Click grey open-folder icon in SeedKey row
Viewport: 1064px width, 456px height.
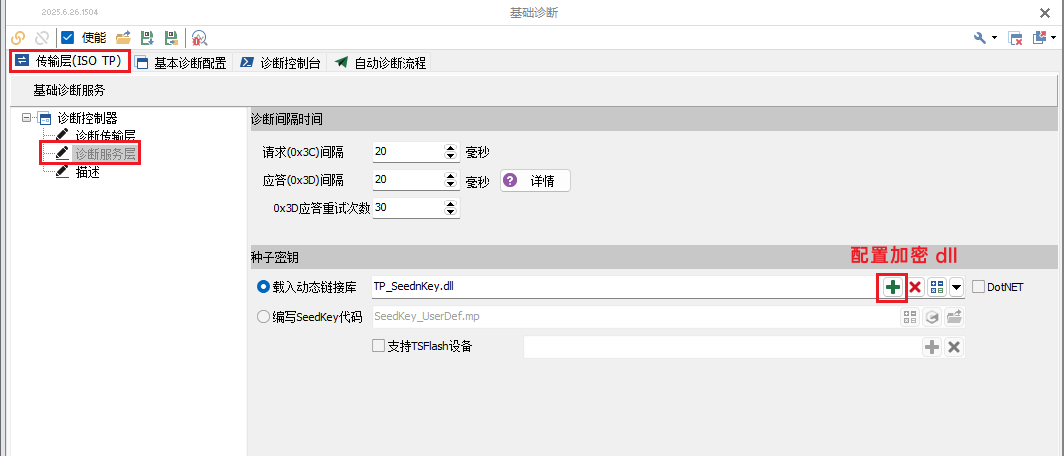(955, 317)
